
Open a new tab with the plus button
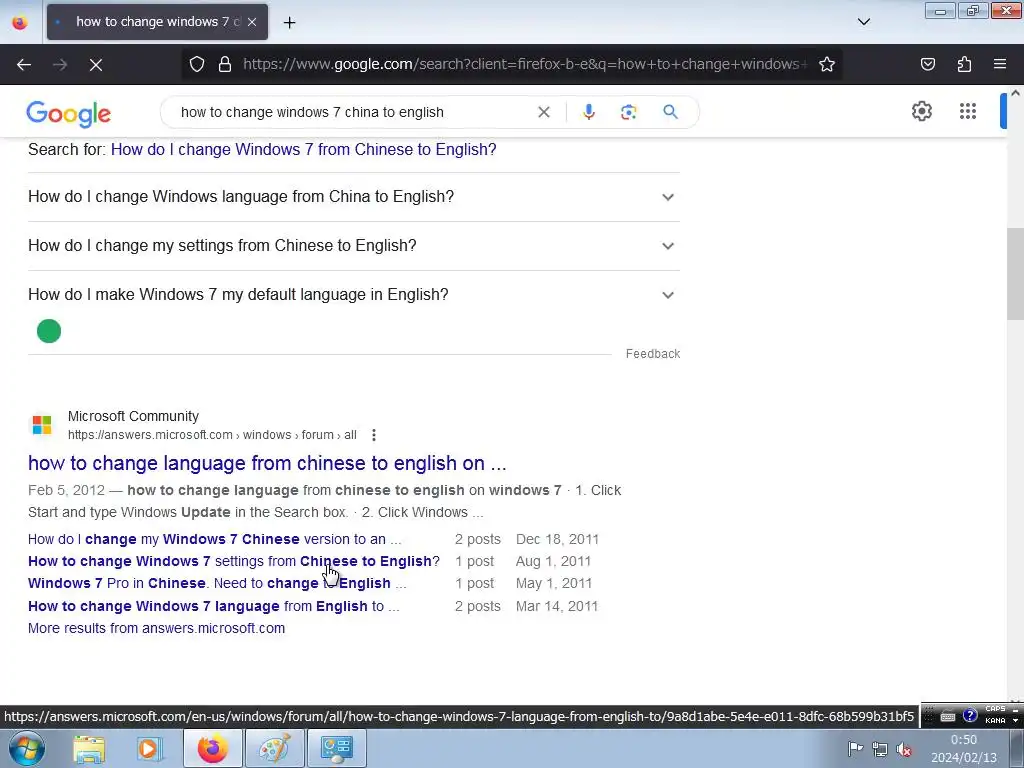[x=289, y=23]
